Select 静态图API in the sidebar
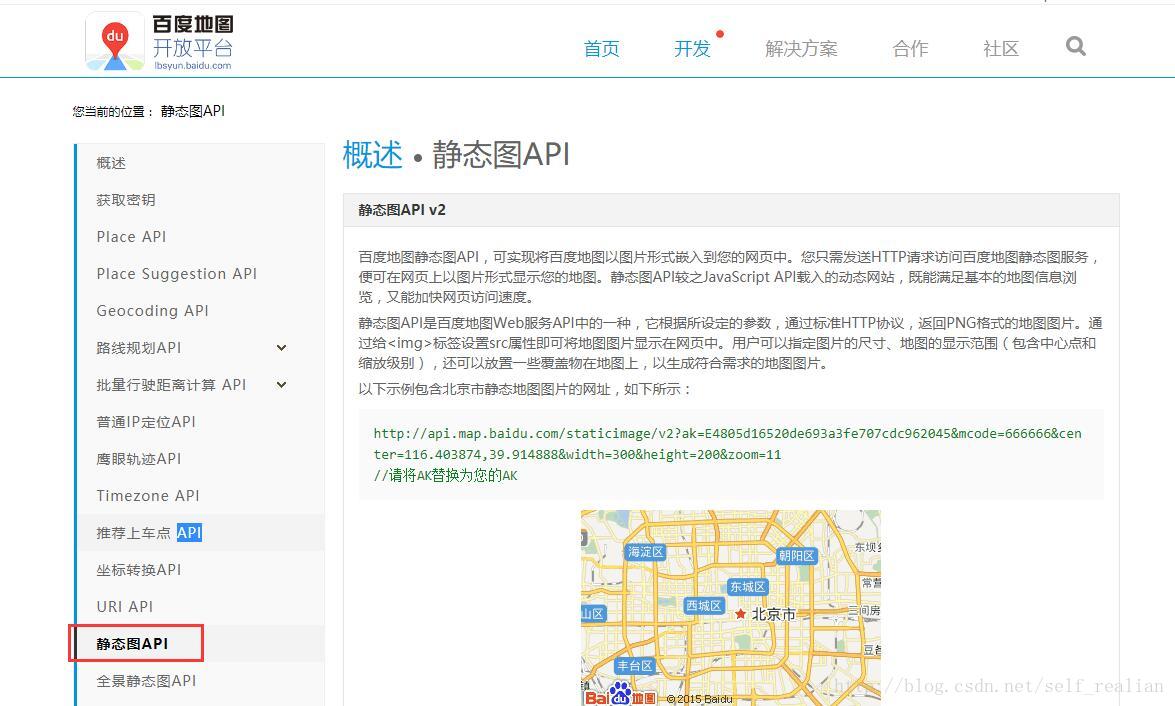Viewport: 1175px width, 706px height. pos(133,644)
